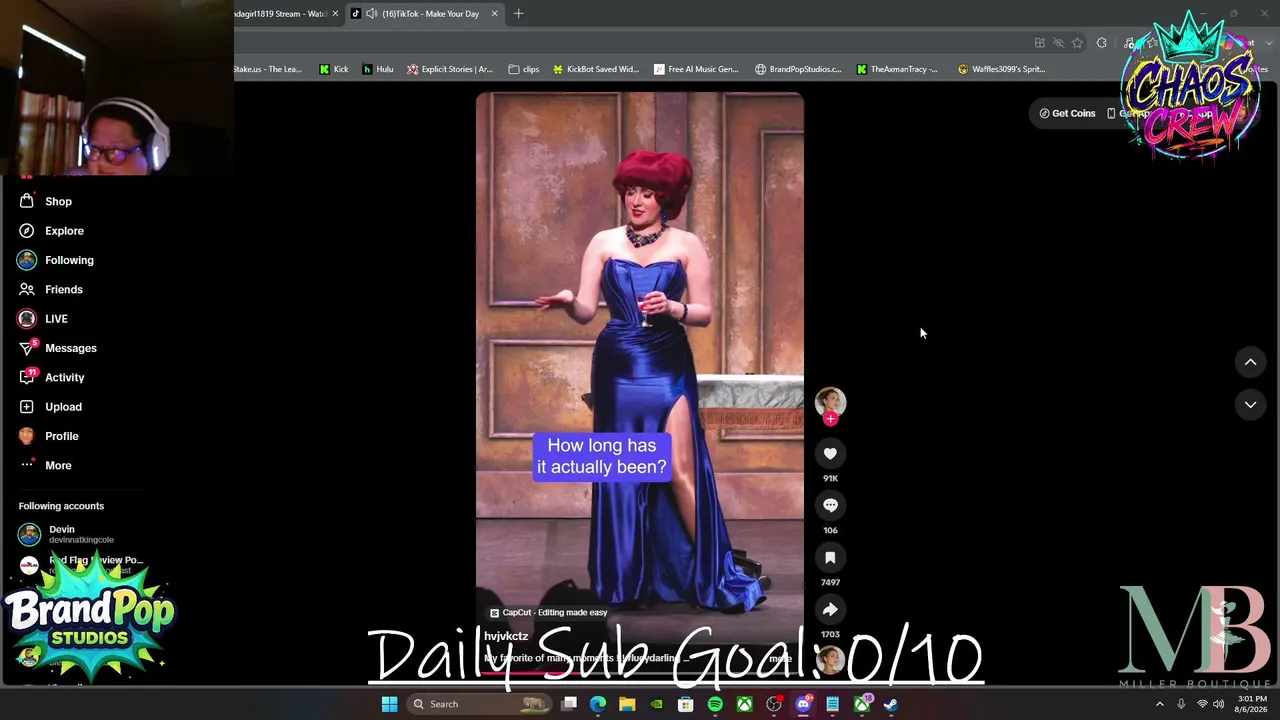1280x720 pixels.
Task: Open the BrandPopStudios bookmark
Action: pos(798,69)
